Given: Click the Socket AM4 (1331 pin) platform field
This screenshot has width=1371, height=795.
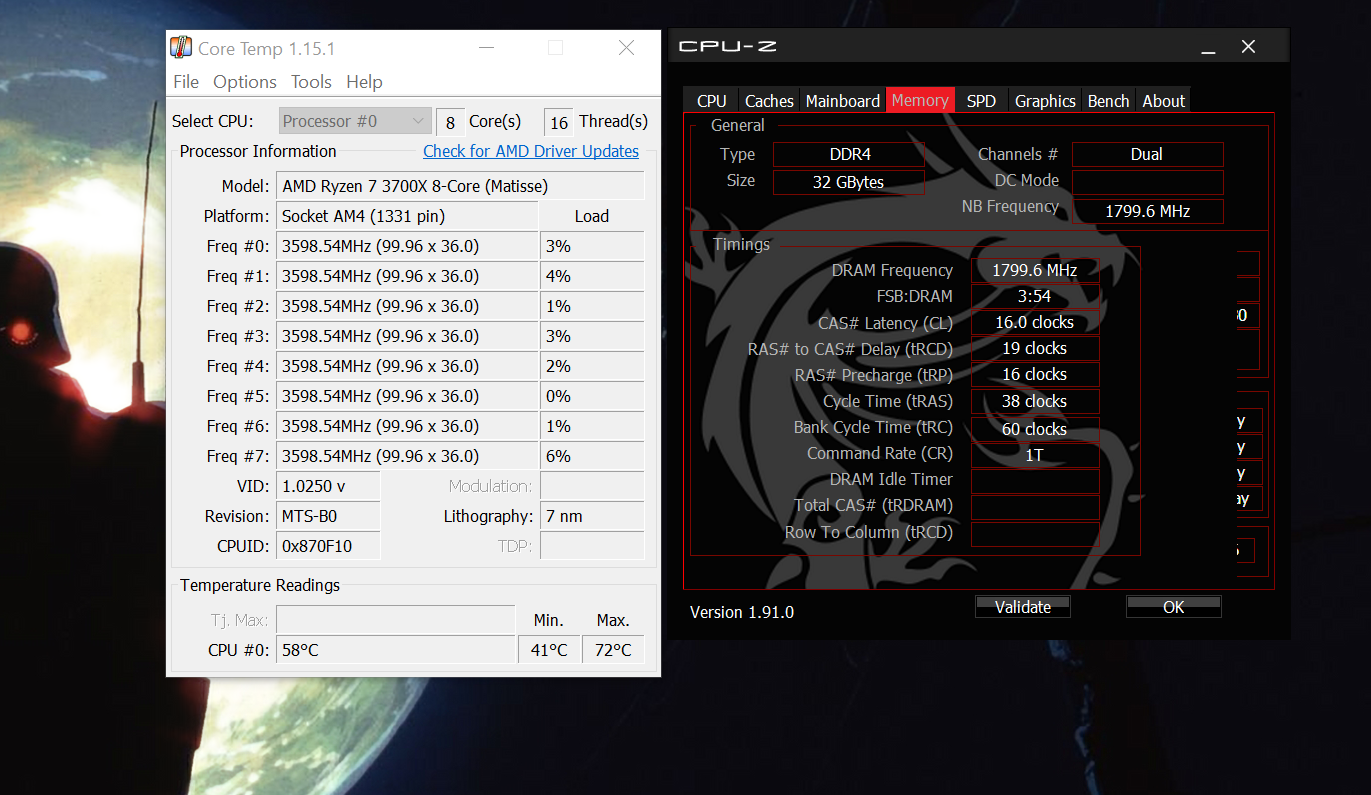Looking at the screenshot, I should 407,216.
